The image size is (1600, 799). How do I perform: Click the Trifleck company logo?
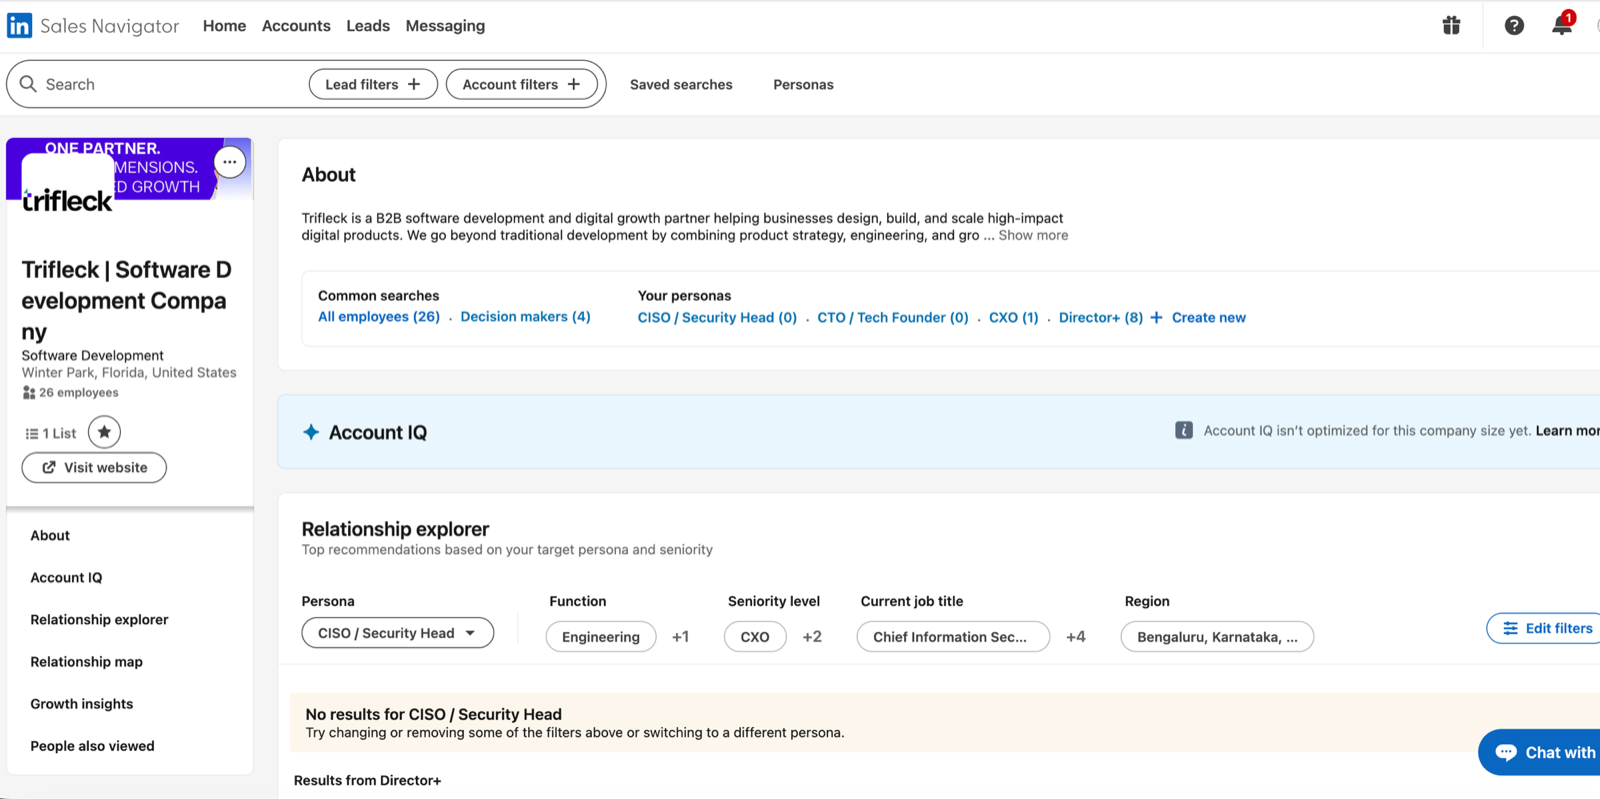coord(67,185)
